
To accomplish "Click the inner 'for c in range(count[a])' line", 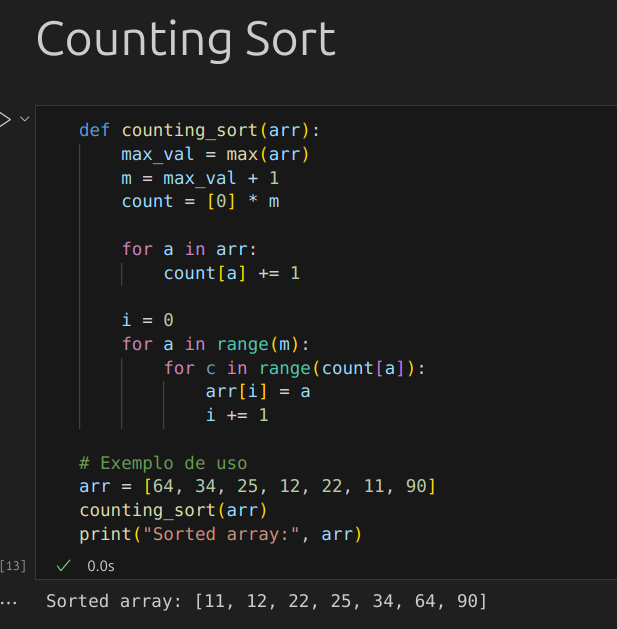I will (x=295, y=368).
